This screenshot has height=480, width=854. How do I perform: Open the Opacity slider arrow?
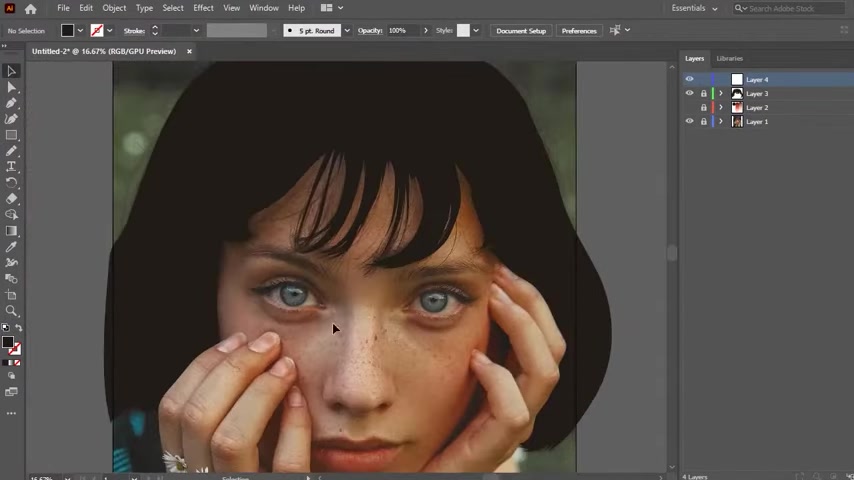425,31
